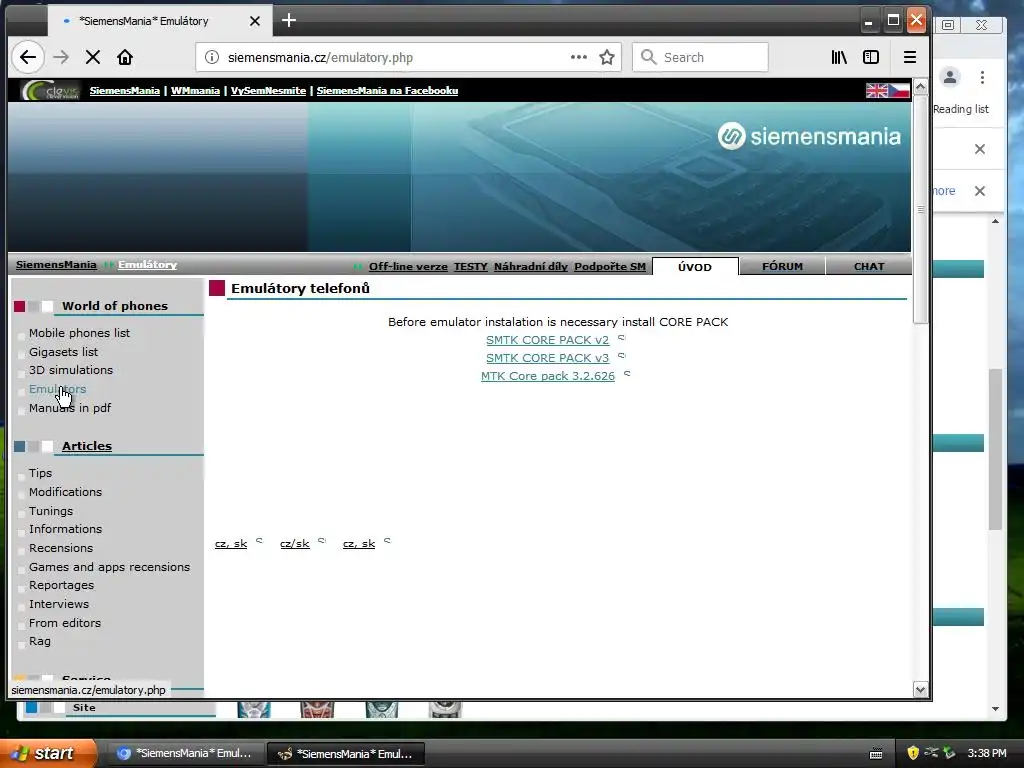Open From editors sidebar link
1024x768 pixels.
coord(65,623)
